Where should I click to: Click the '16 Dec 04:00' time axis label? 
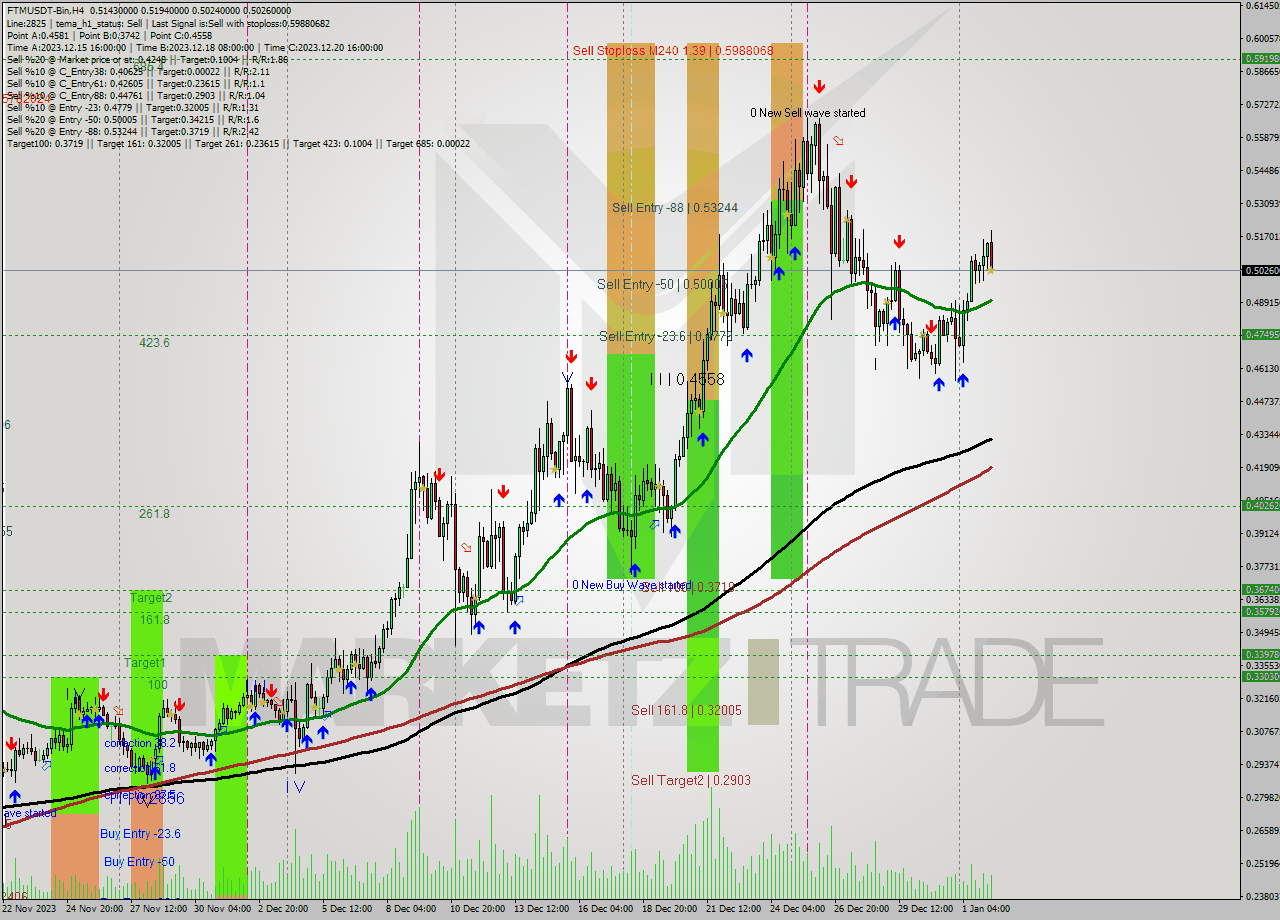[606, 908]
